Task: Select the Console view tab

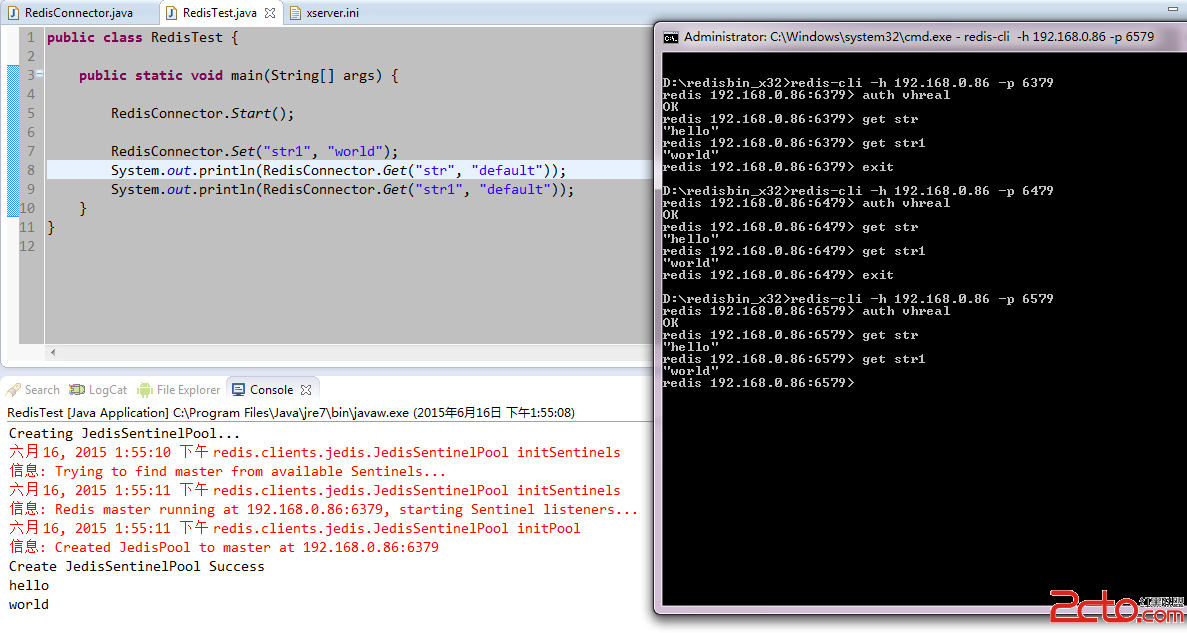Action: tap(271, 390)
